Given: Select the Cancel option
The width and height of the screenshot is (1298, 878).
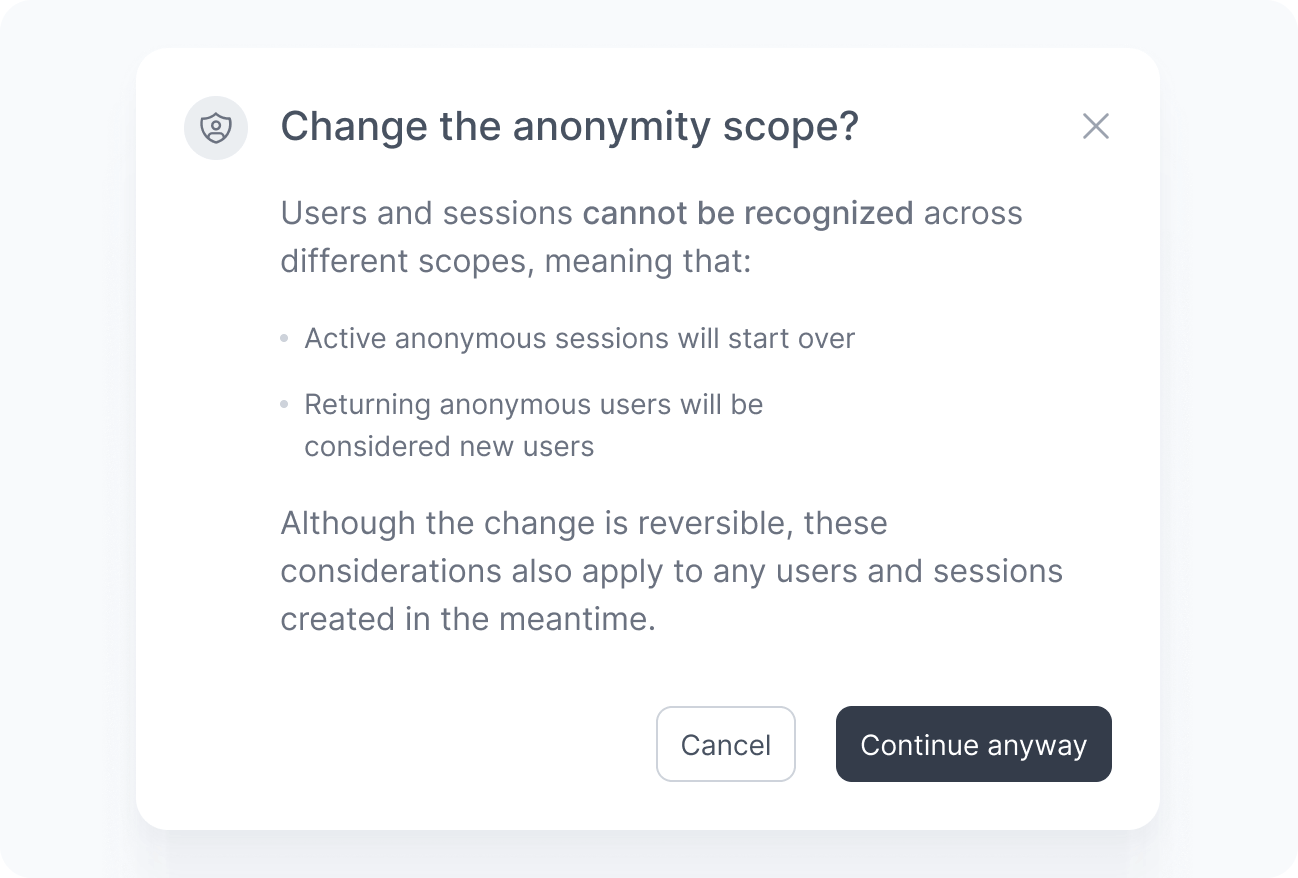Looking at the screenshot, I should pyautogui.click(x=725, y=744).
